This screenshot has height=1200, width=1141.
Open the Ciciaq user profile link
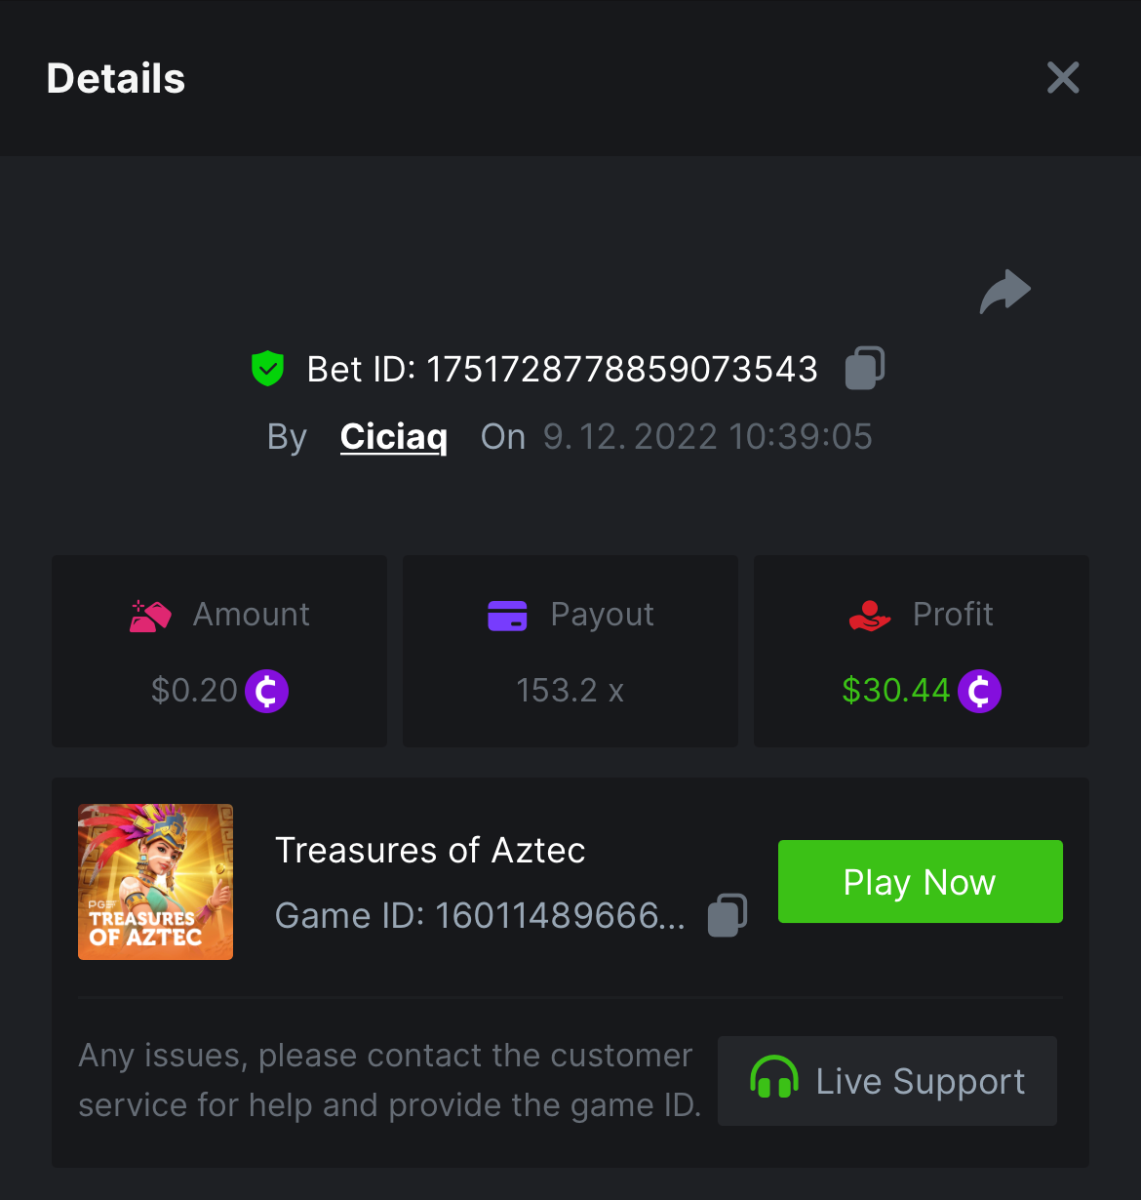[393, 437]
